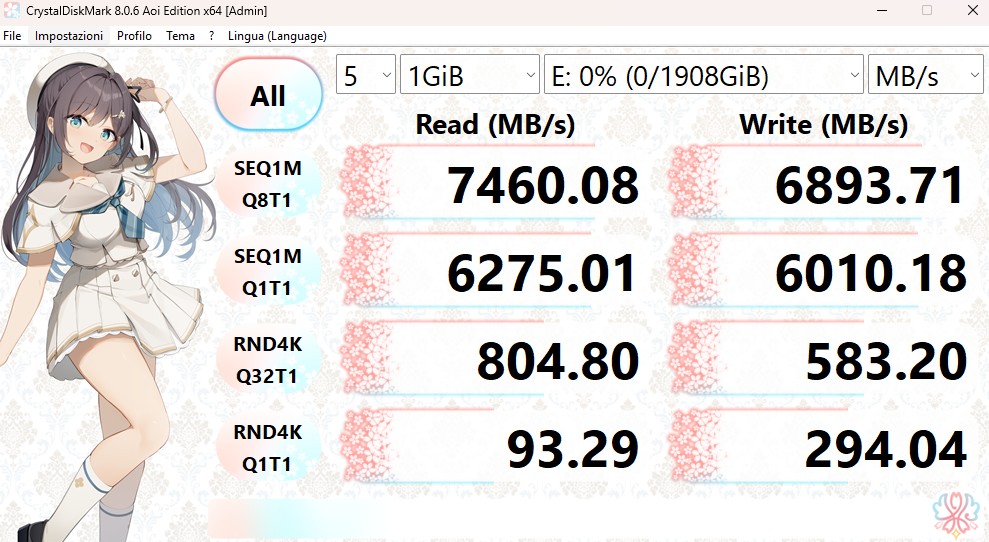Image resolution: width=989 pixels, height=542 pixels.
Task: Expand the MB/s unit dropdown
Action: coord(926,75)
